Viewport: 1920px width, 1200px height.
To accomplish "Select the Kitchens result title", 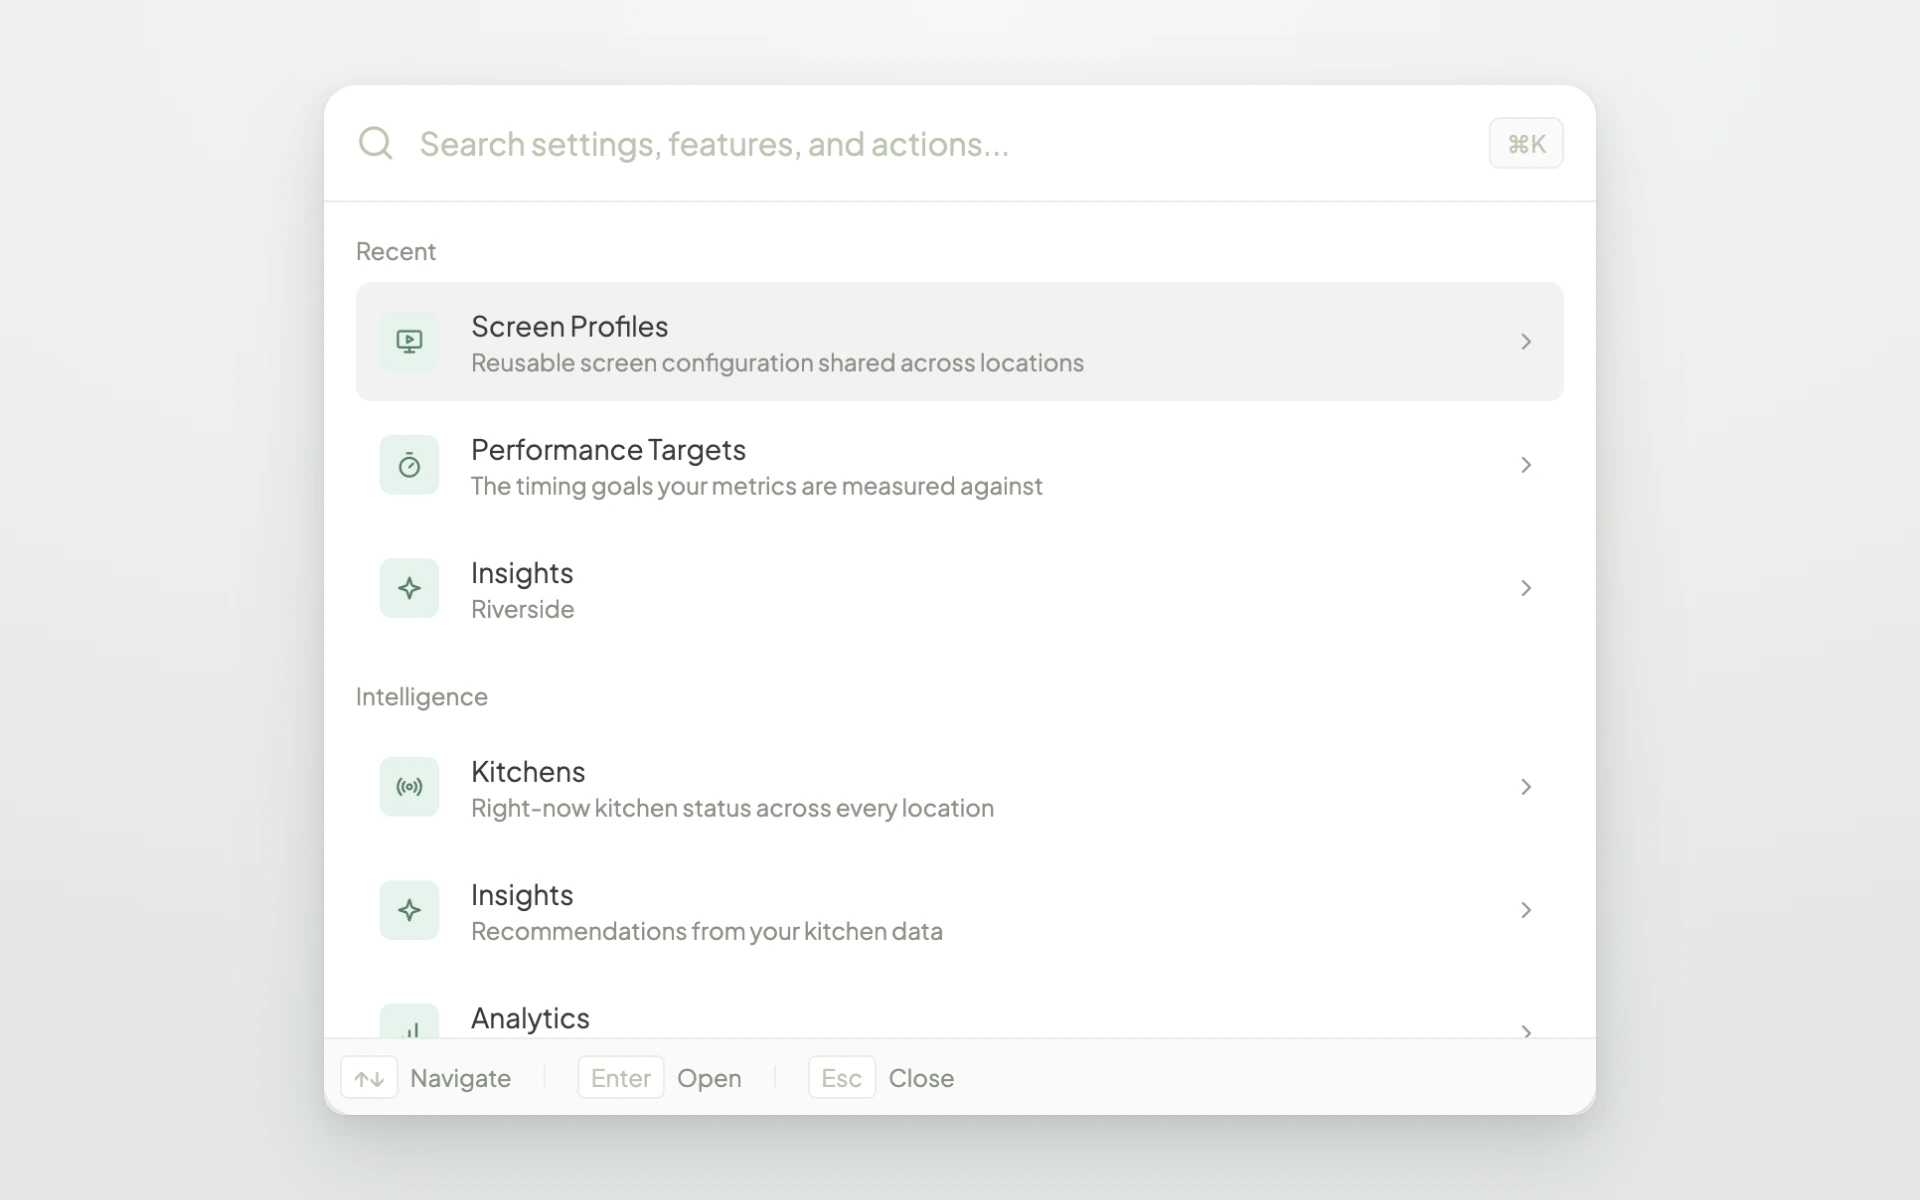I will (528, 772).
